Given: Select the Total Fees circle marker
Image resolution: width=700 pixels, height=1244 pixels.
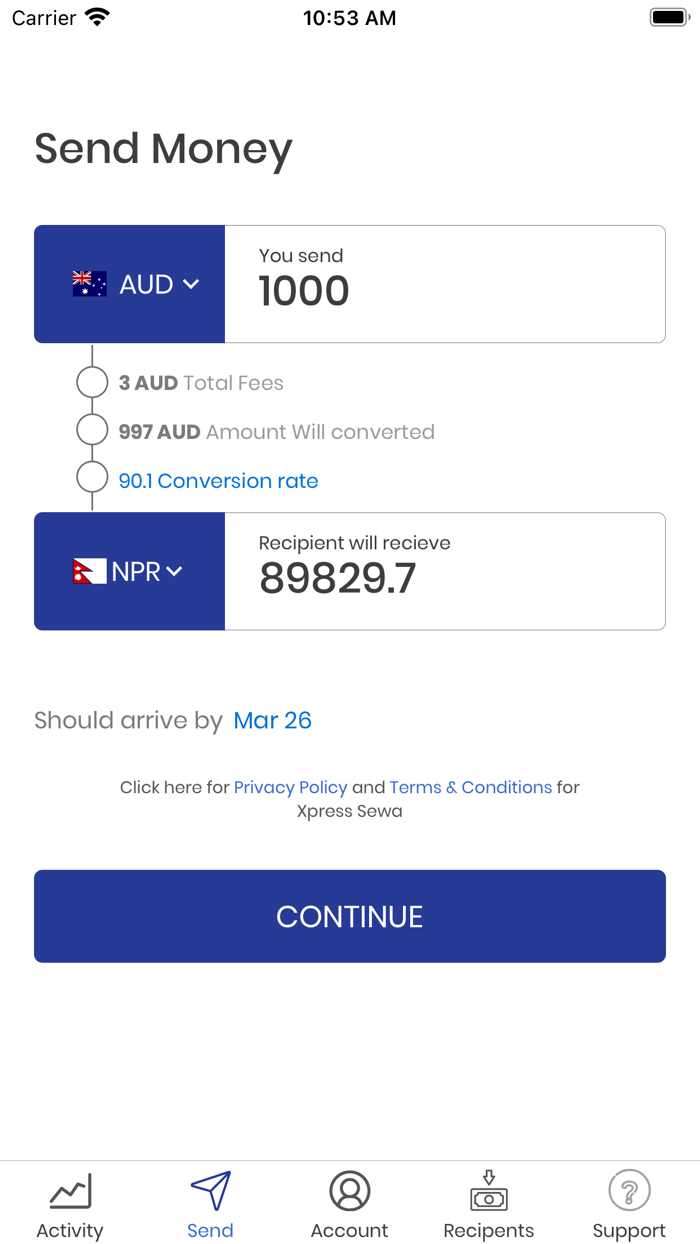Looking at the screenshot, I should 92,383.
